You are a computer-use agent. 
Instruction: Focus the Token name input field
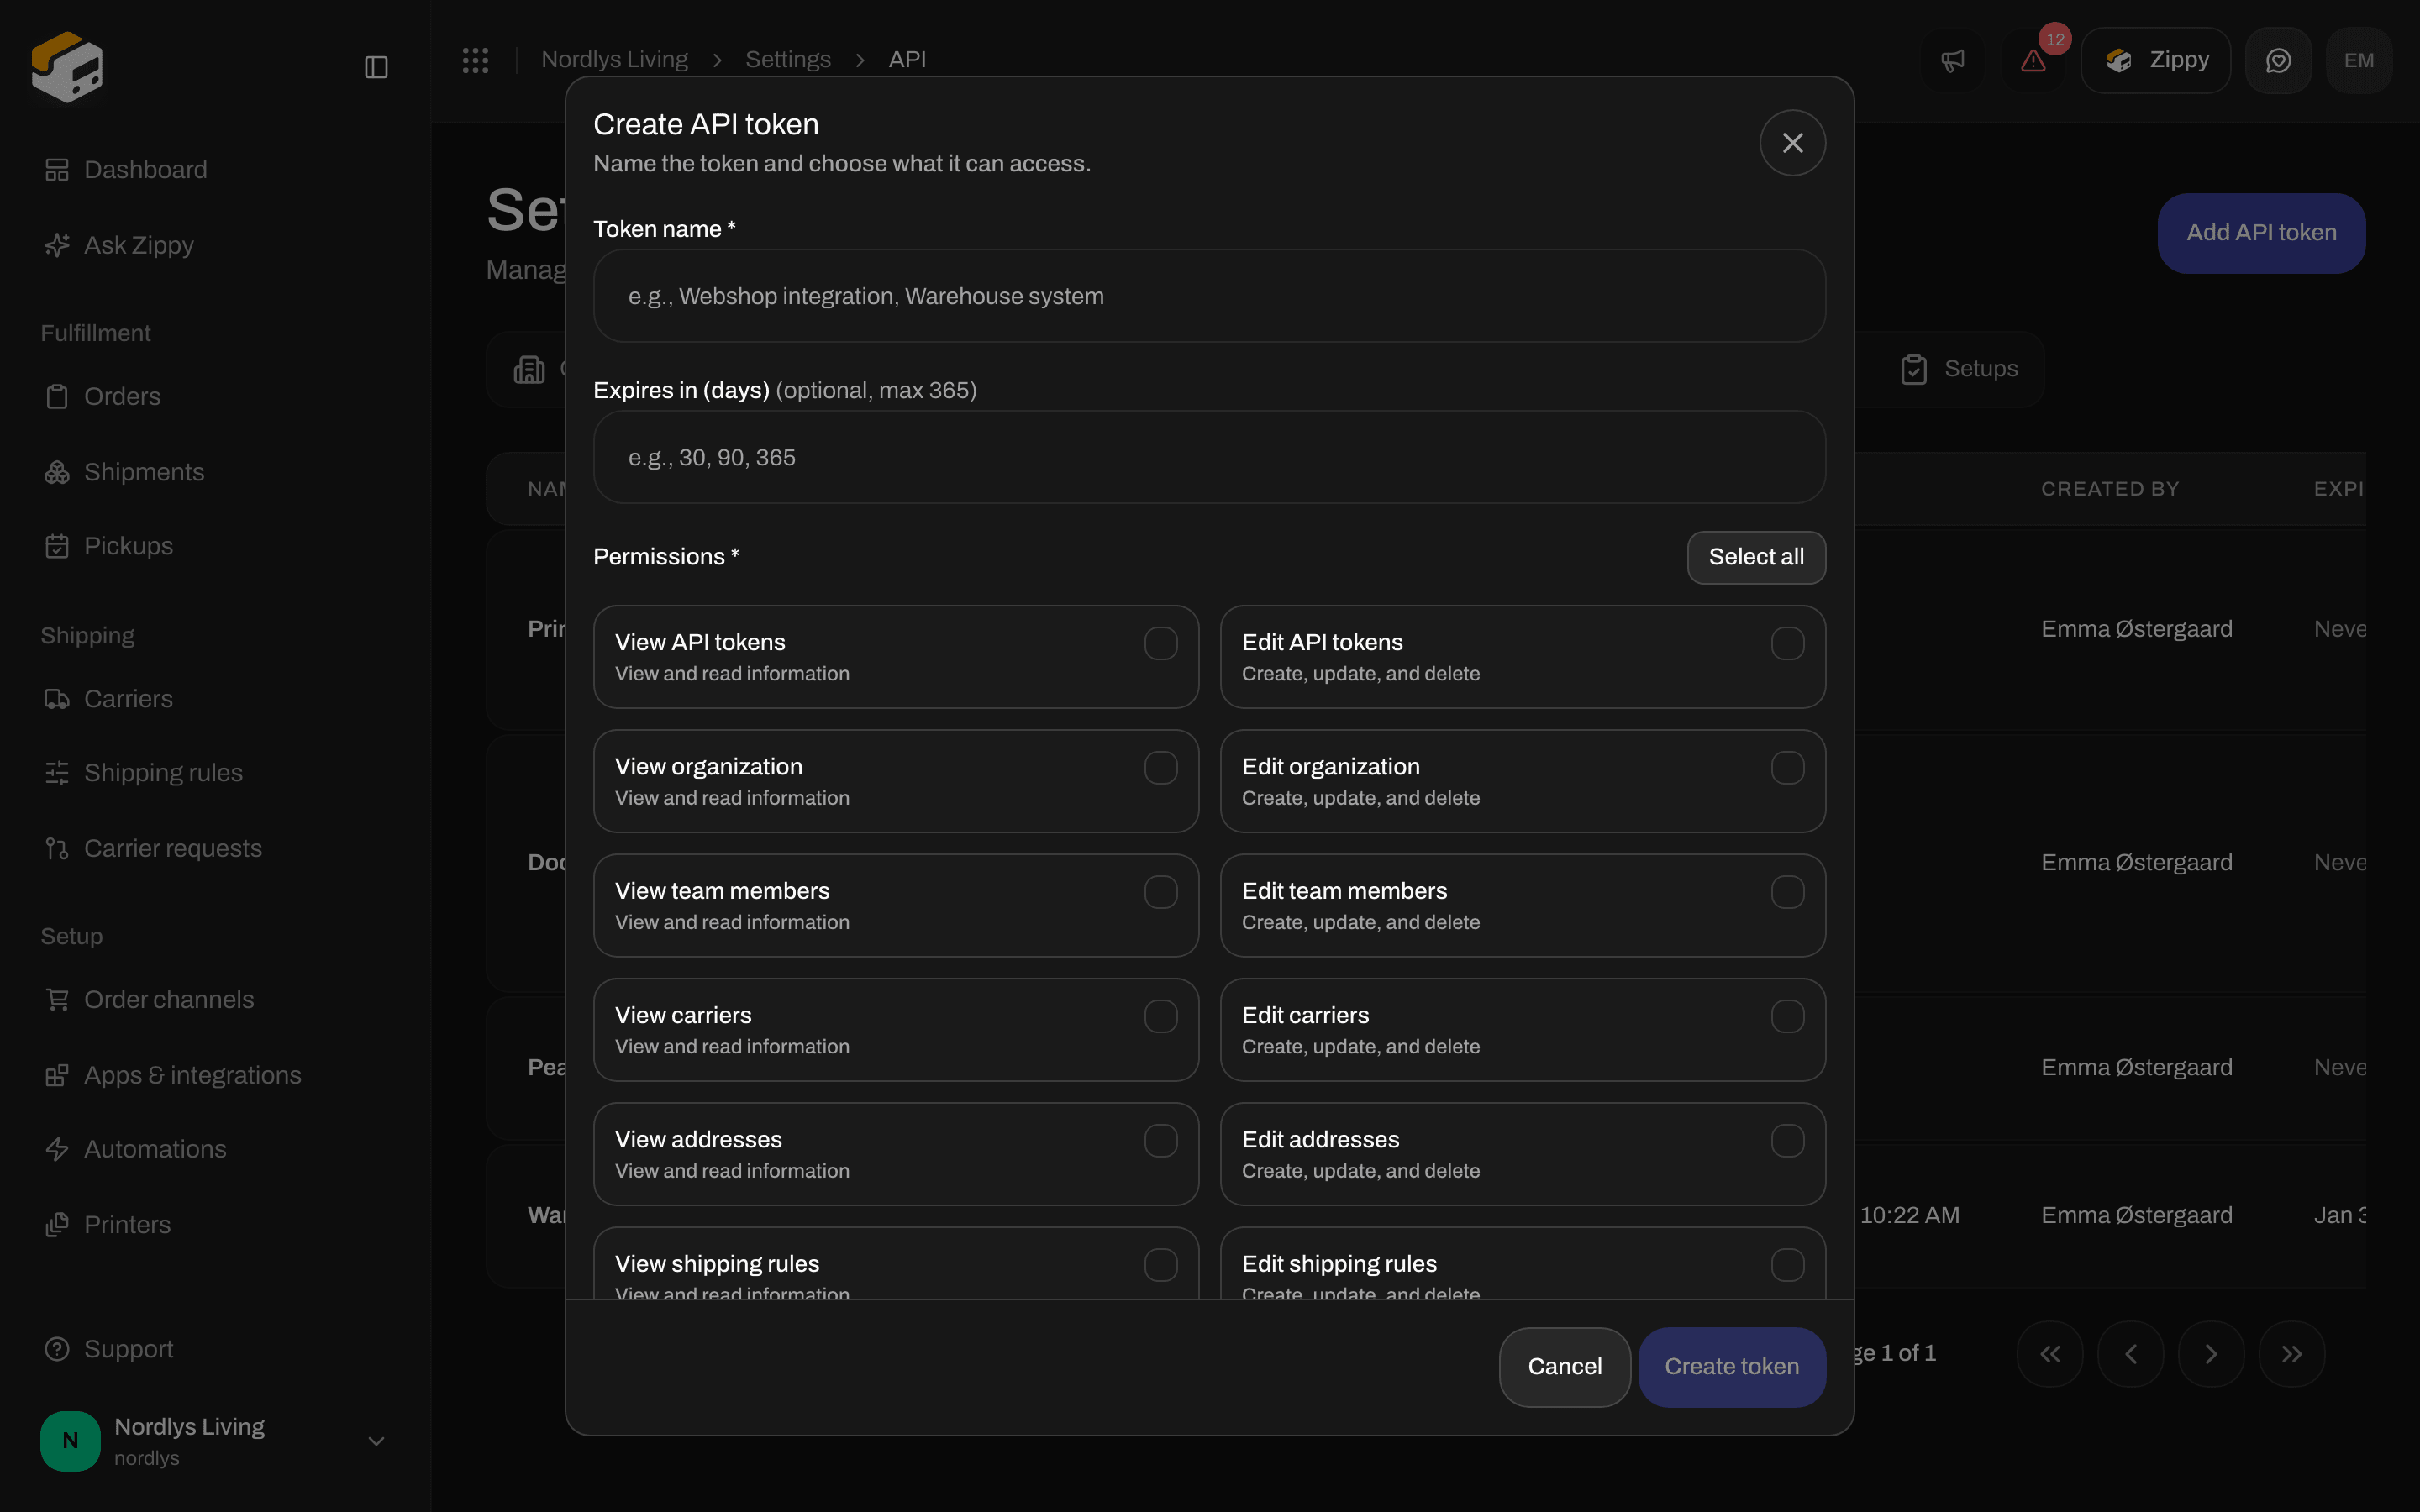(1209, 296)
